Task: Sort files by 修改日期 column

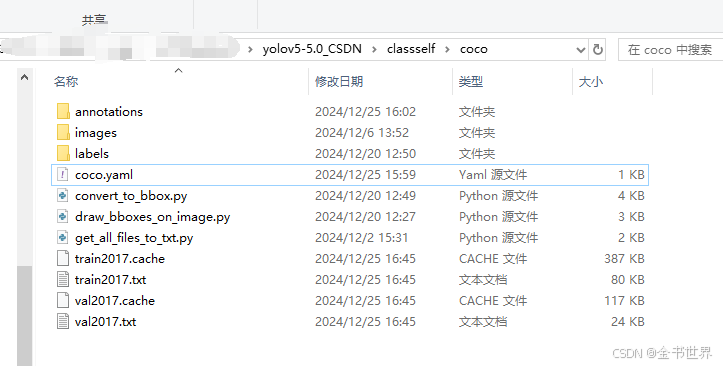Action: point(339,82)
